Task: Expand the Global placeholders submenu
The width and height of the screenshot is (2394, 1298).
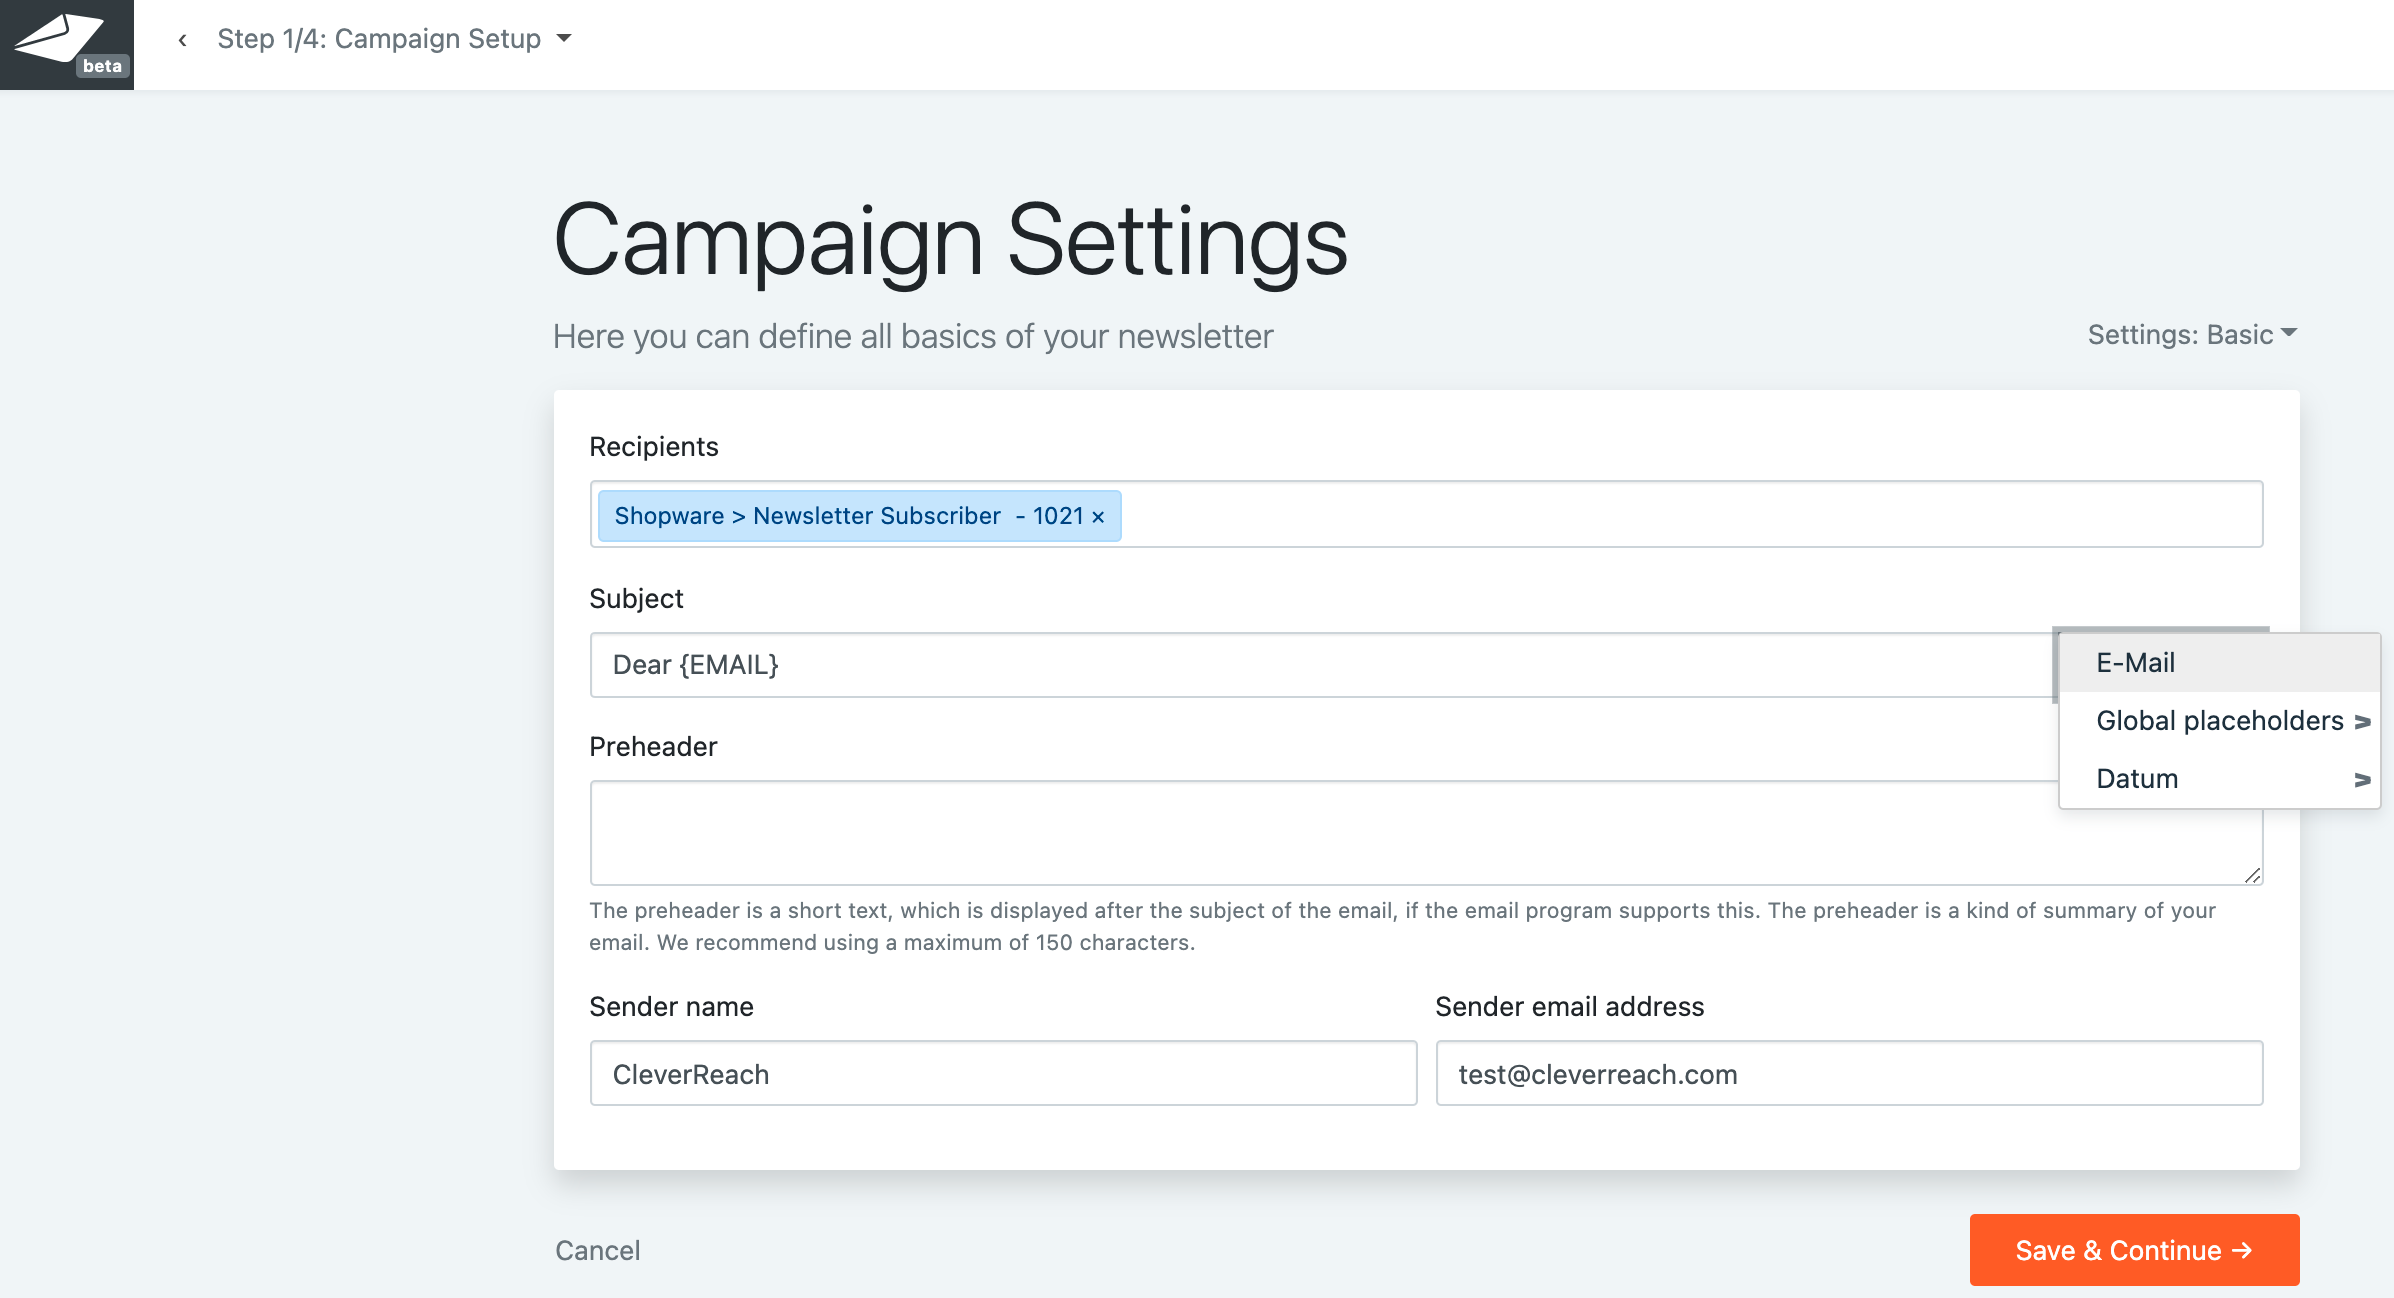Action: point(2220,721)
